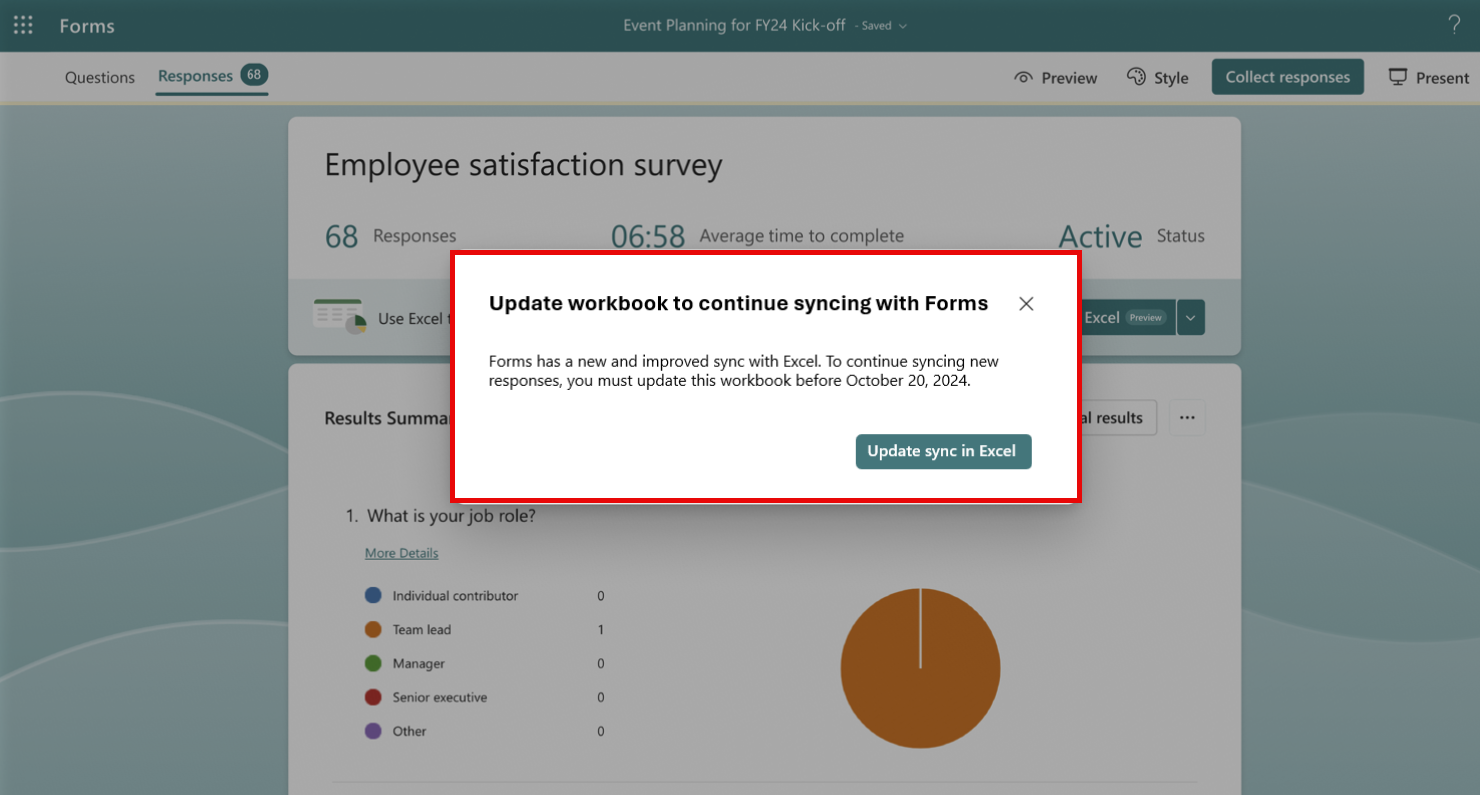Click the Preview badge on the Excel button
The height and width of the screenshot is (795, 1480).
1146,317
